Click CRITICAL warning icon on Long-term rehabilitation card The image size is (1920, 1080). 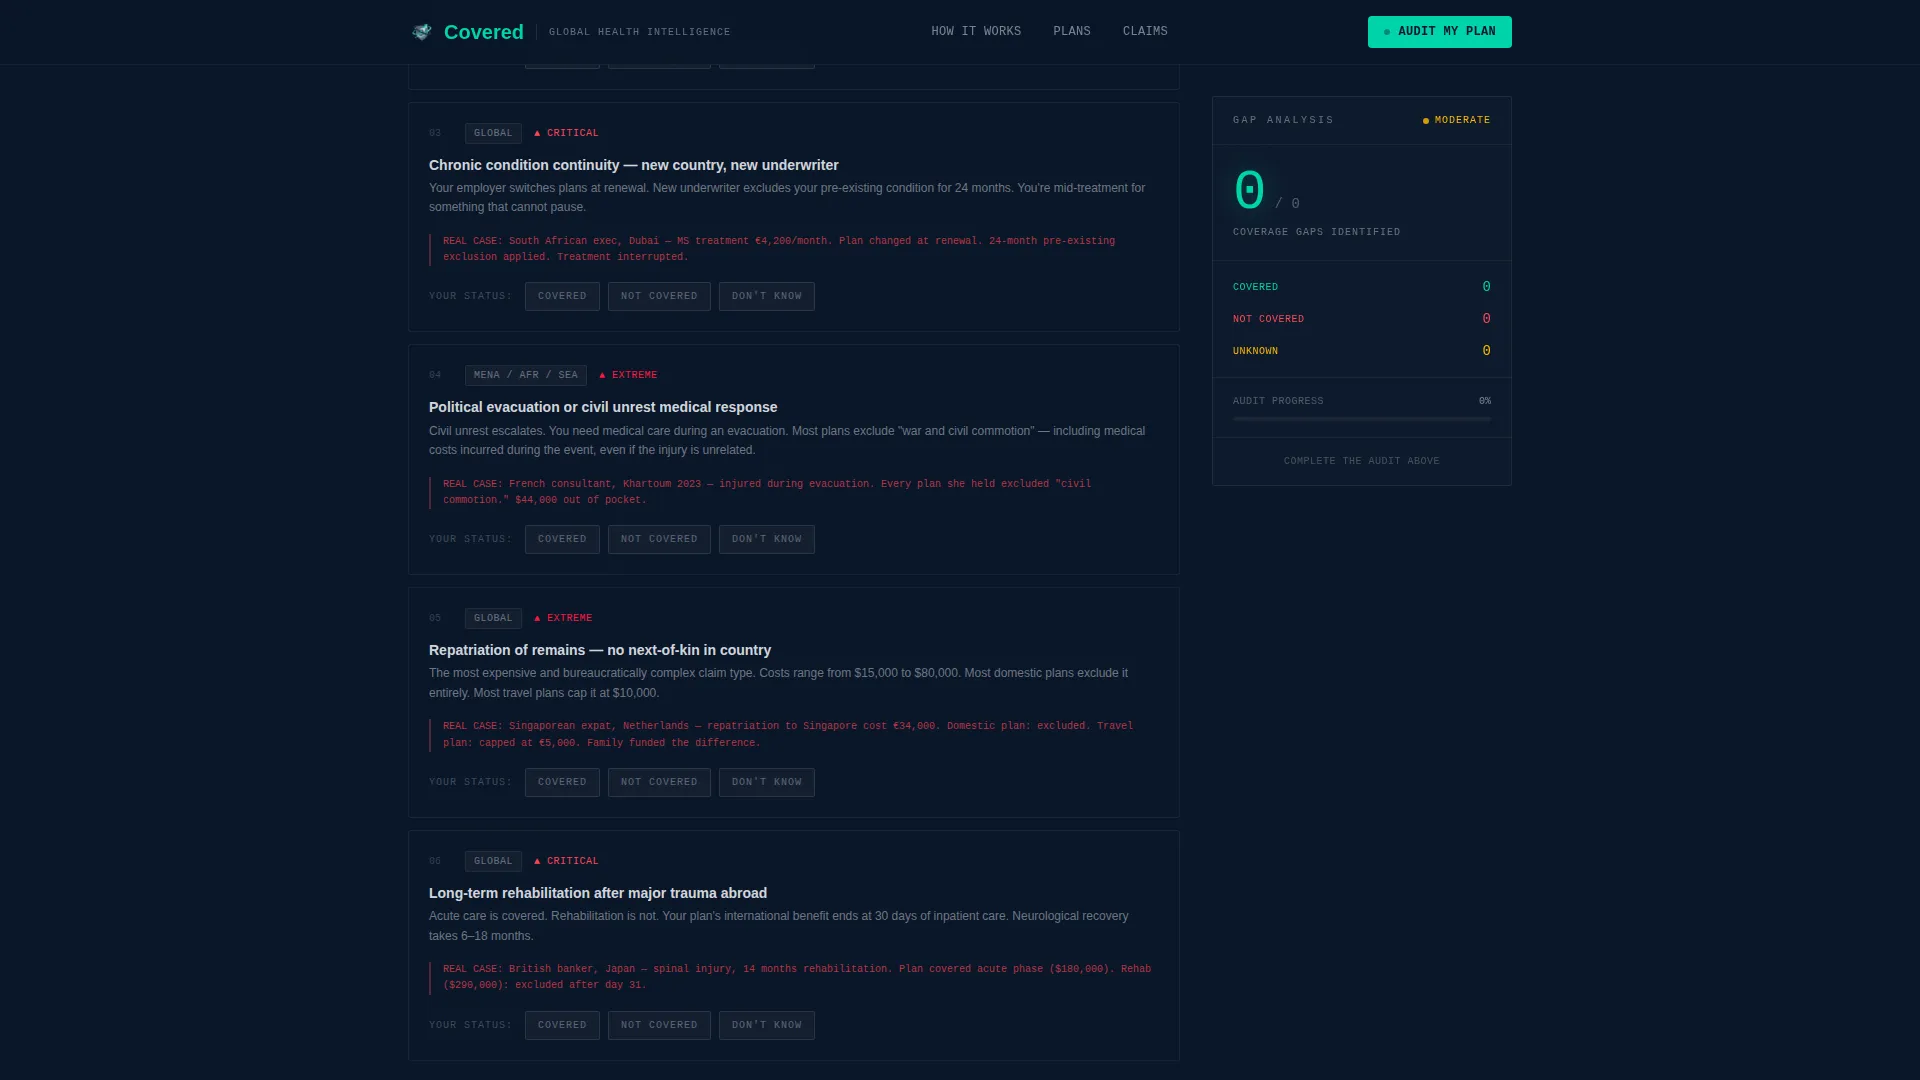[x=537, y=861]
